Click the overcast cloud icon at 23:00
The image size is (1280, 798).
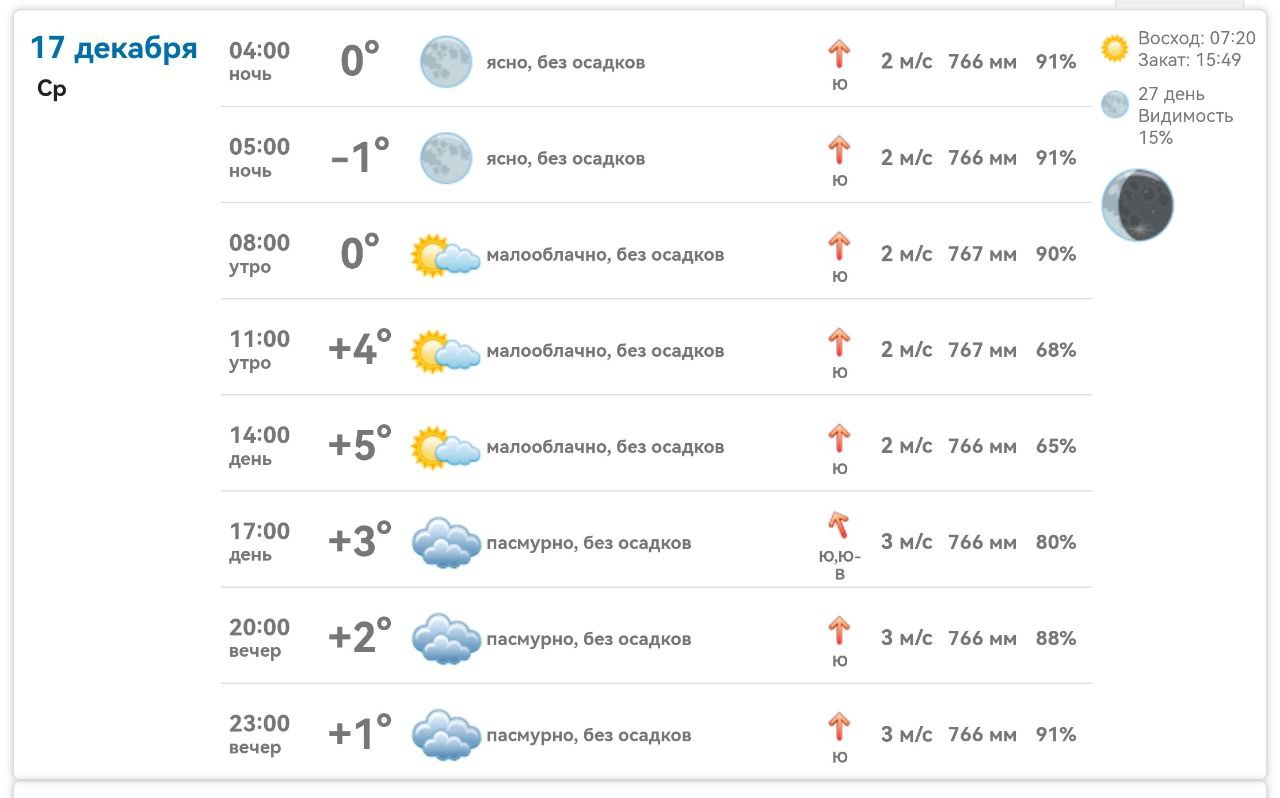coord(446,735)
